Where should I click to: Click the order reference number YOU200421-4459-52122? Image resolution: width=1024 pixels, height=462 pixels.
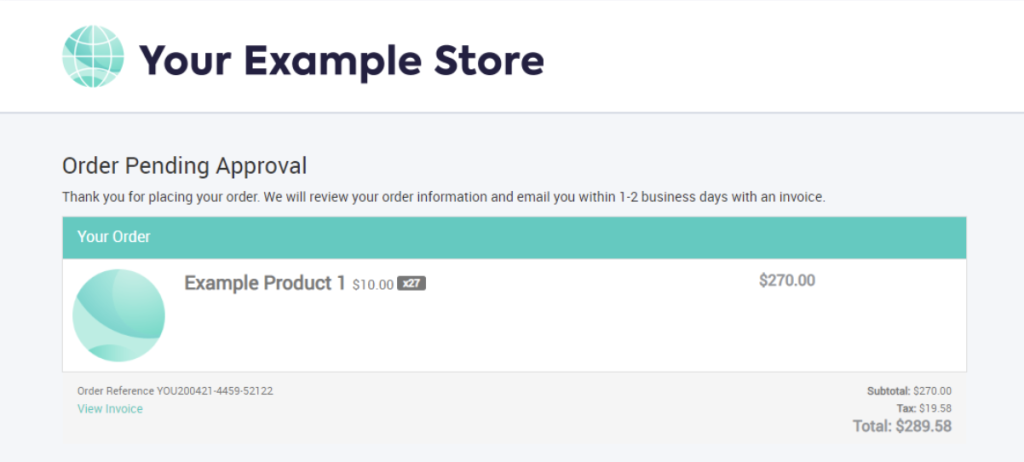pyautogui.click(x=215, y=391)
